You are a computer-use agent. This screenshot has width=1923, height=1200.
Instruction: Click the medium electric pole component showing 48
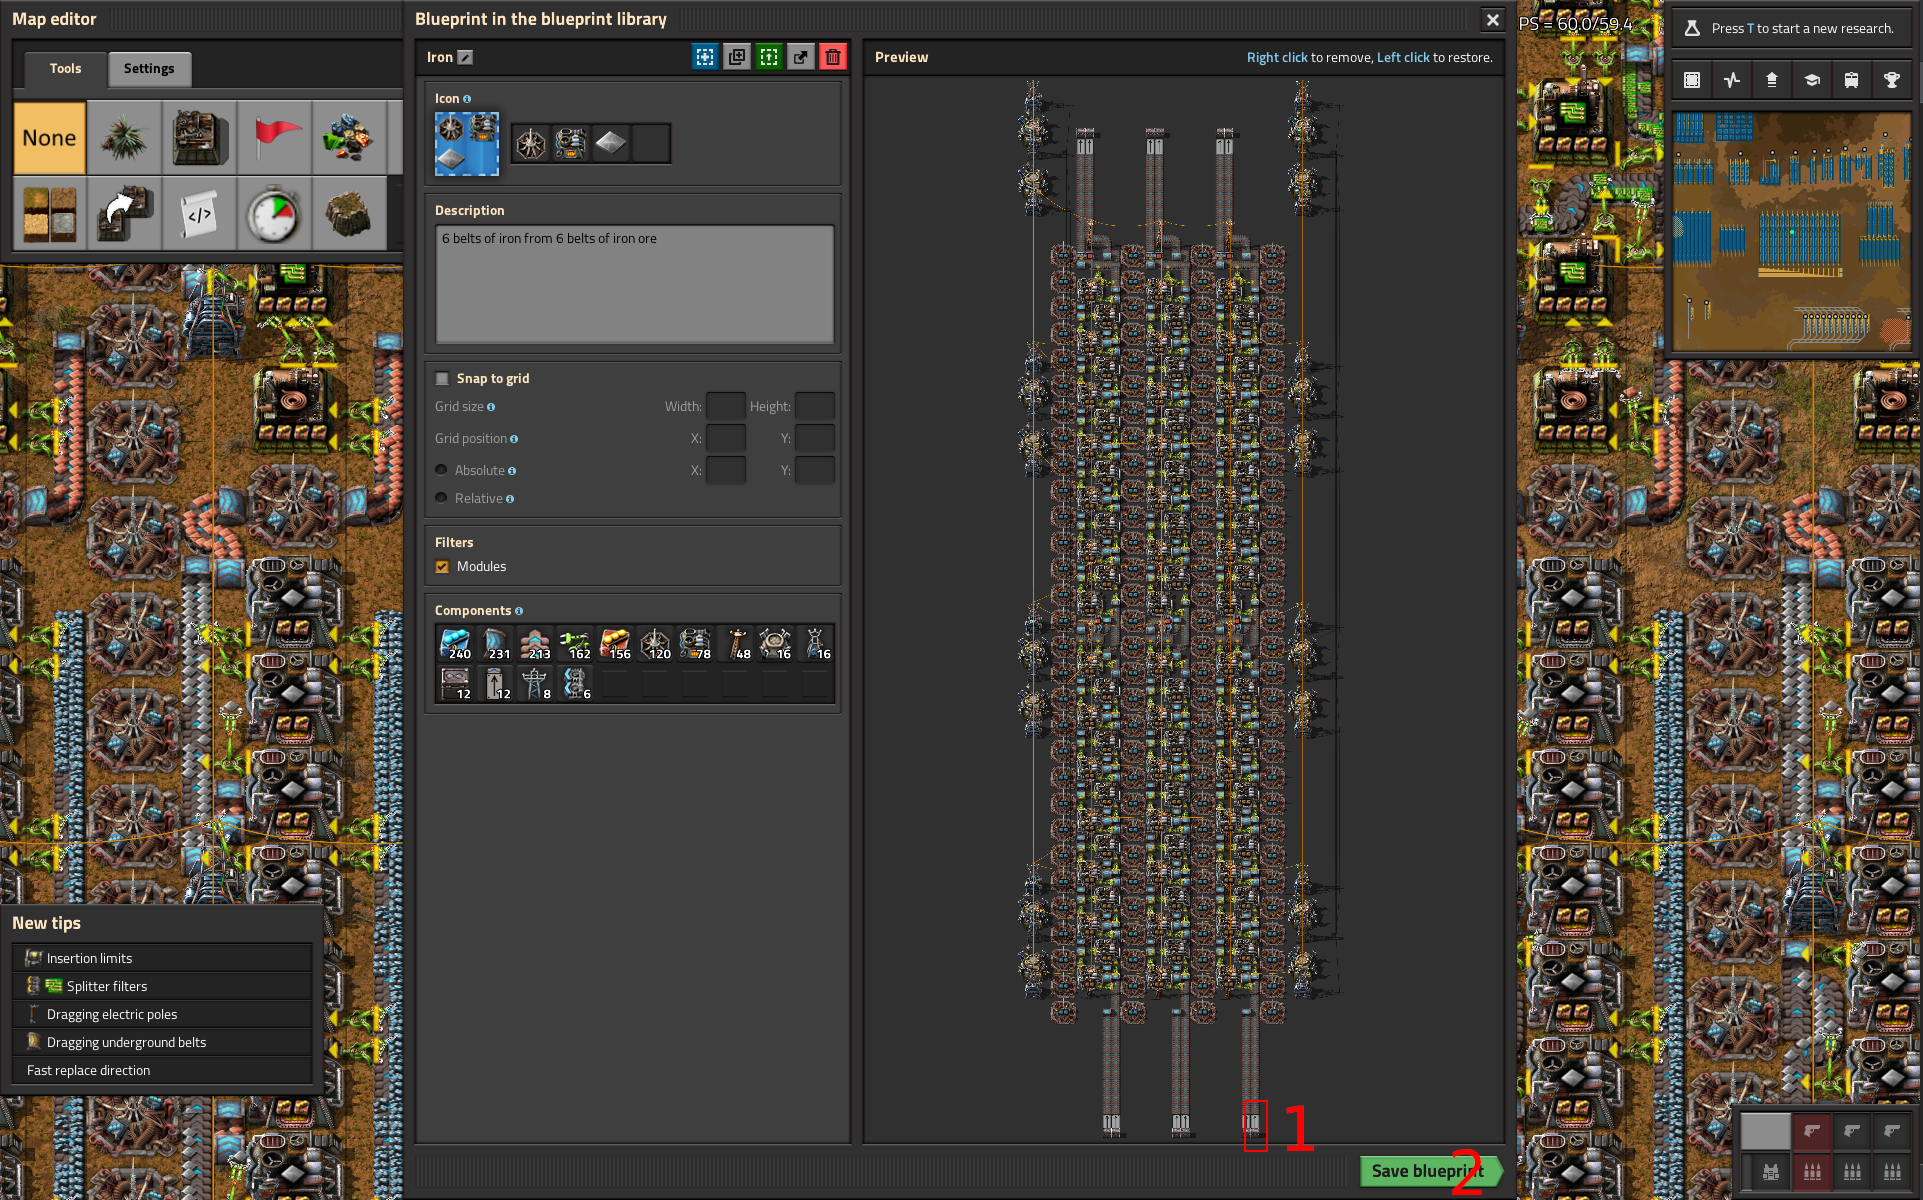click(735, 643)
